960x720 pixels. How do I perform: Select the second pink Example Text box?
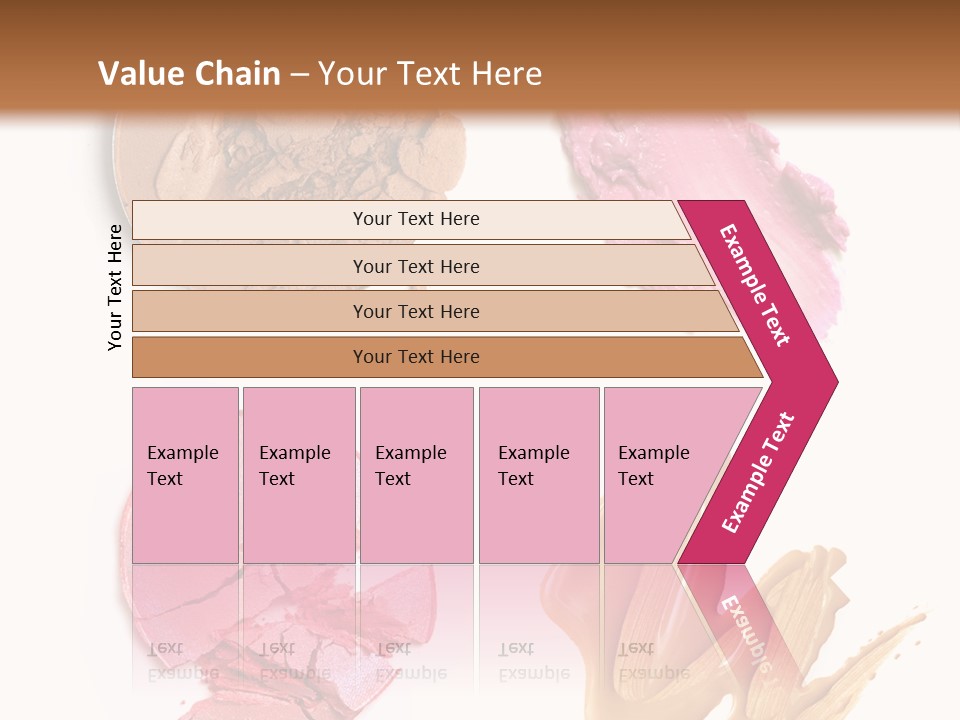click(x=299, y=475)
